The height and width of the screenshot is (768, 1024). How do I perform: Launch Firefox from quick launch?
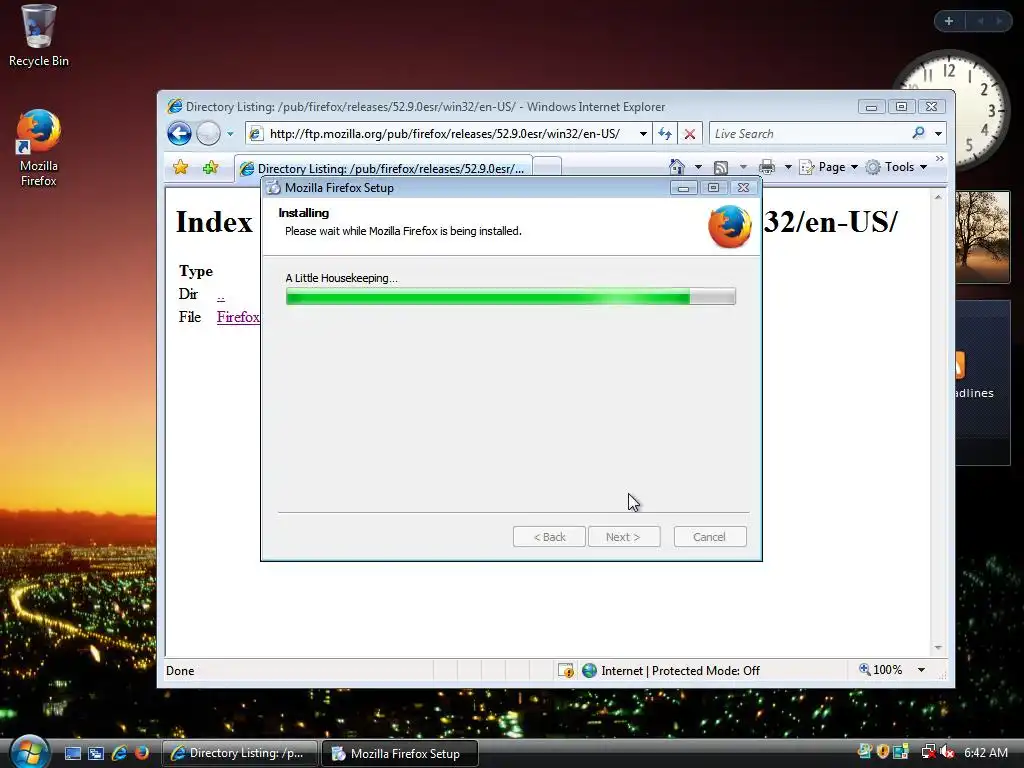141,753
